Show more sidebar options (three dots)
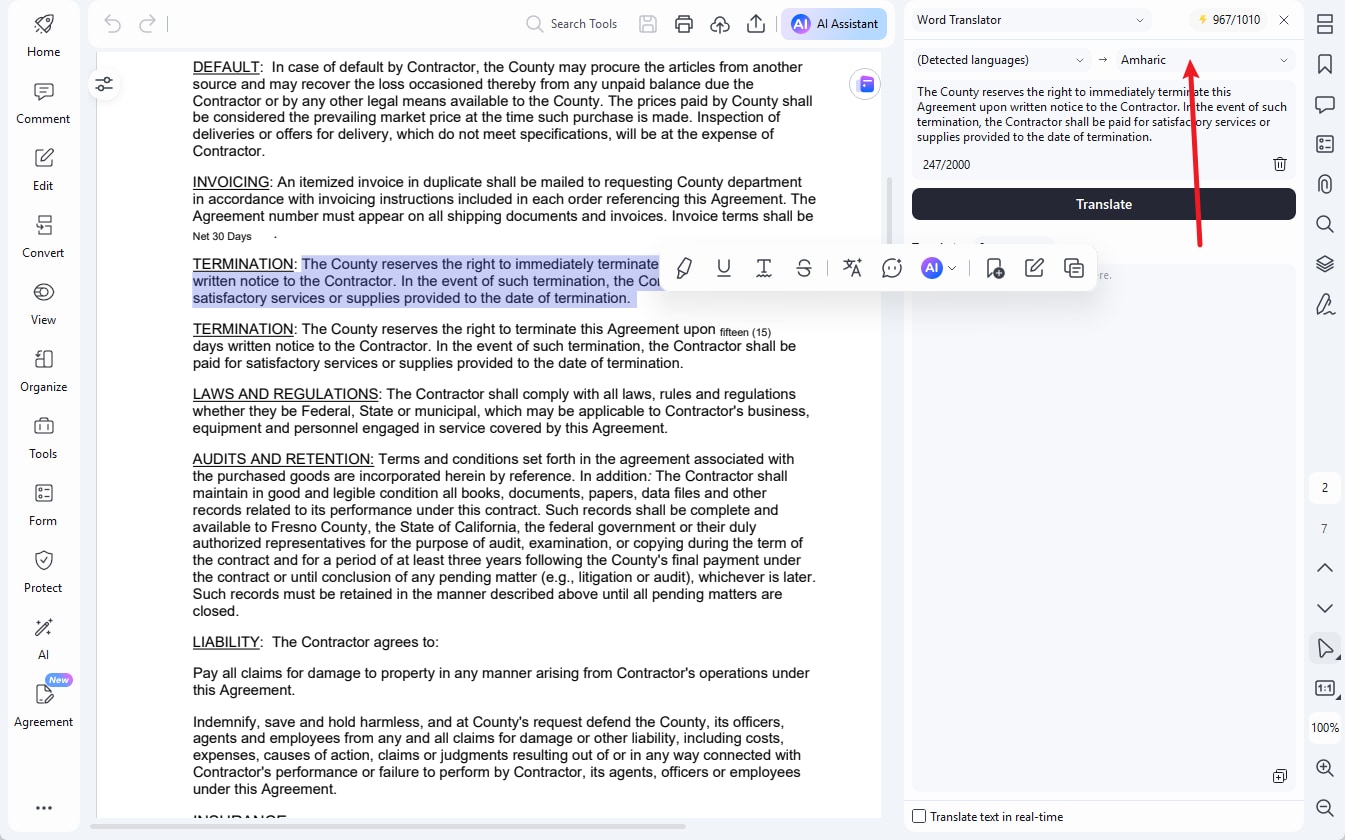This screenshot has height=840, width=1345. coord(43,808)
